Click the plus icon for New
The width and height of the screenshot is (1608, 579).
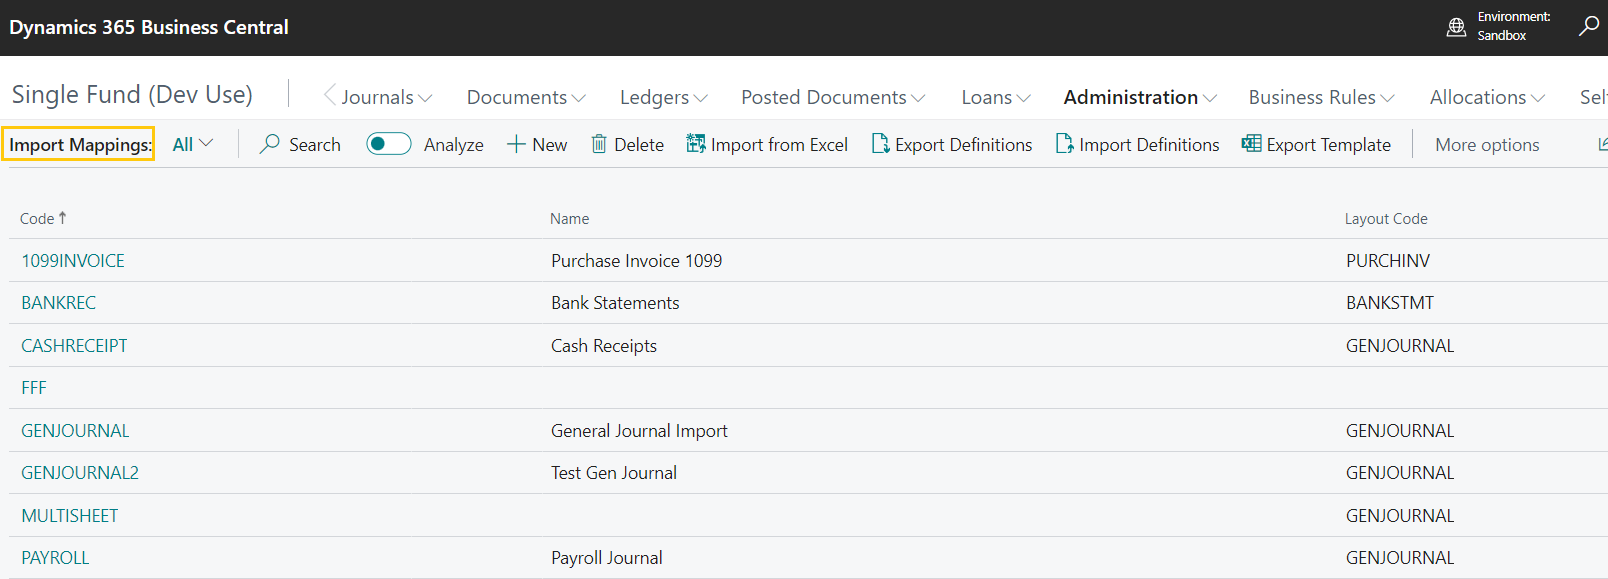516,144
